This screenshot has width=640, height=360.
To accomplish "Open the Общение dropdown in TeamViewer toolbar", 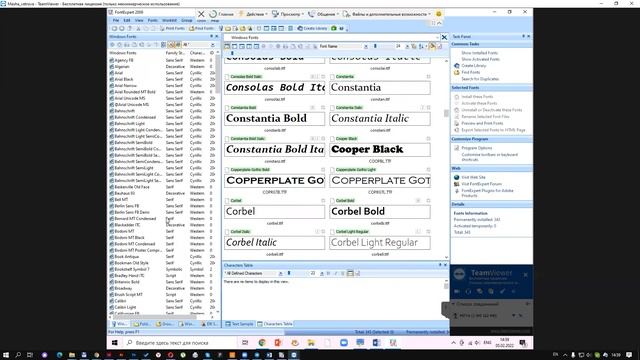I will click(x=324, y=14).
